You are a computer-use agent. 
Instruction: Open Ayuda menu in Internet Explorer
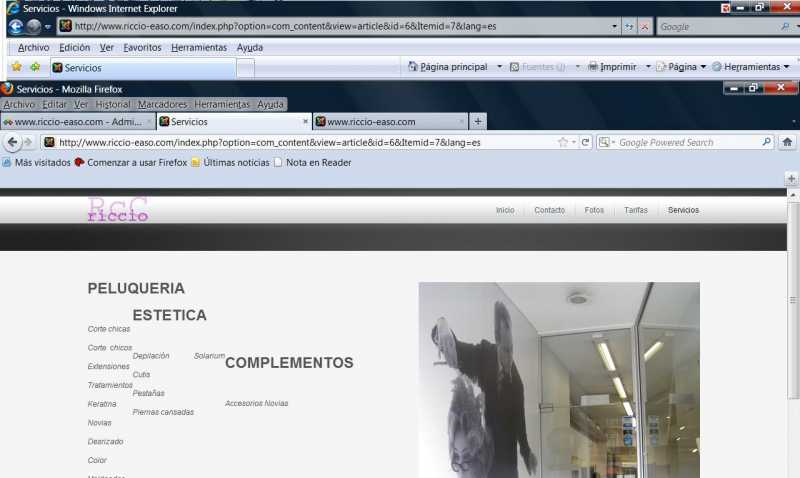[x=250, y=47]
